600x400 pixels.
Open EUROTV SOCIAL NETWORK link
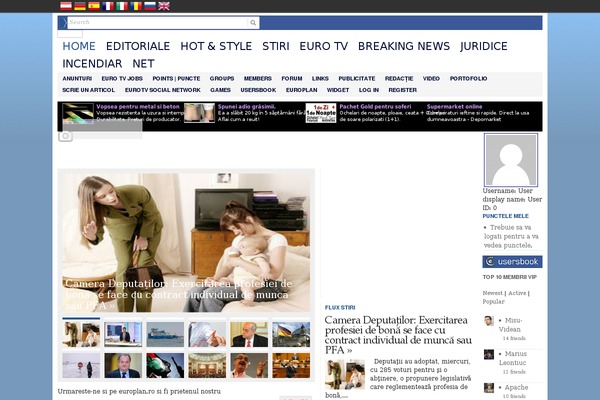click(163, 90)
